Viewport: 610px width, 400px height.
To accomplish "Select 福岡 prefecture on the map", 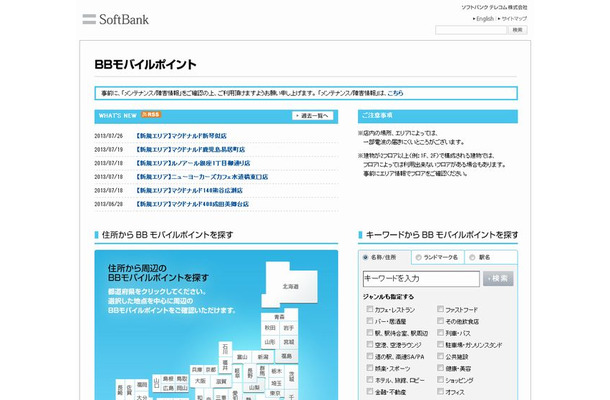I will (x=142, y=384).
